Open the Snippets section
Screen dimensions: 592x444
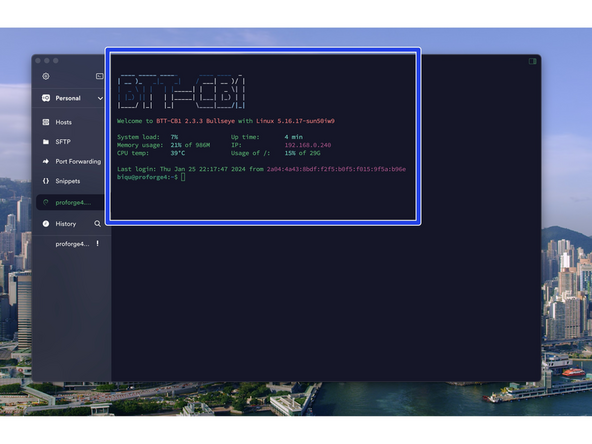click(x=68, y=181)
